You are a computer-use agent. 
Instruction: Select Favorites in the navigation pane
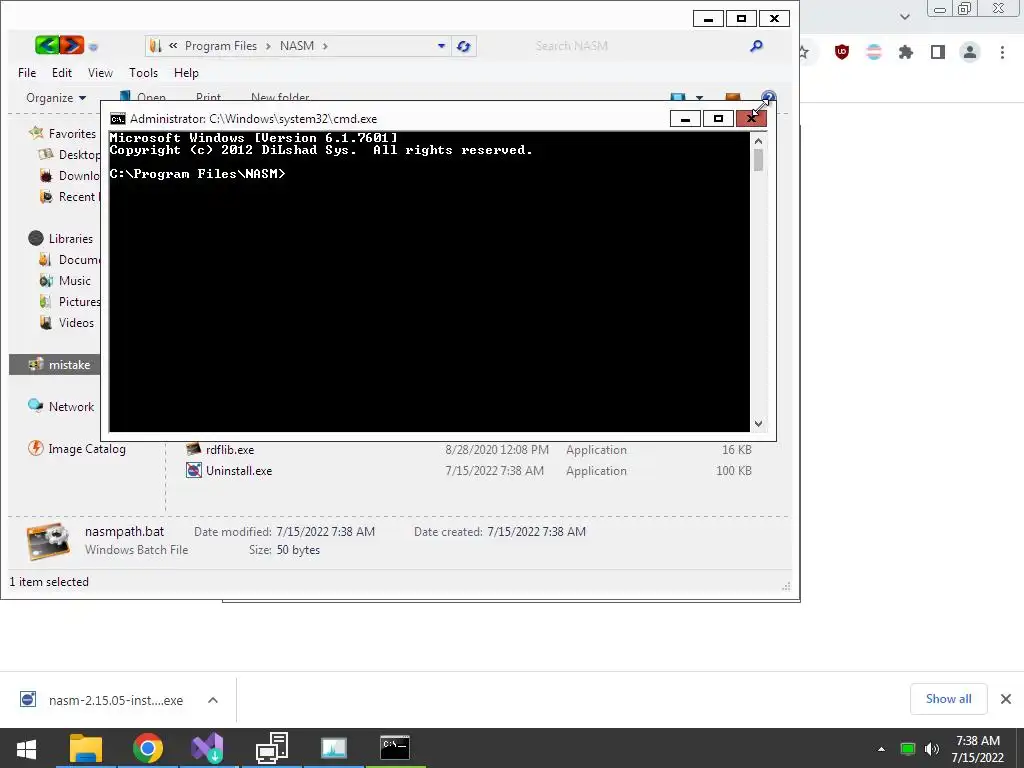pos(72,133)
